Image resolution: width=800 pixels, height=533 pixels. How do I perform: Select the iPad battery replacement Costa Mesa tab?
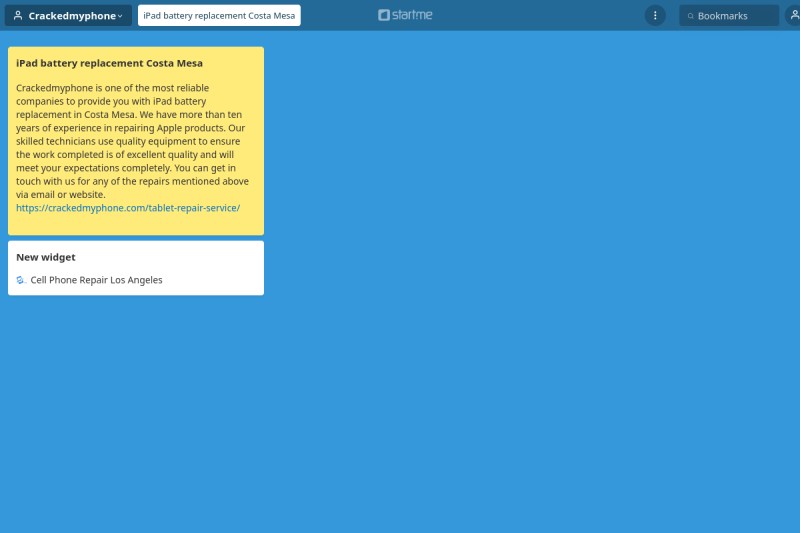tap(219, 16)
